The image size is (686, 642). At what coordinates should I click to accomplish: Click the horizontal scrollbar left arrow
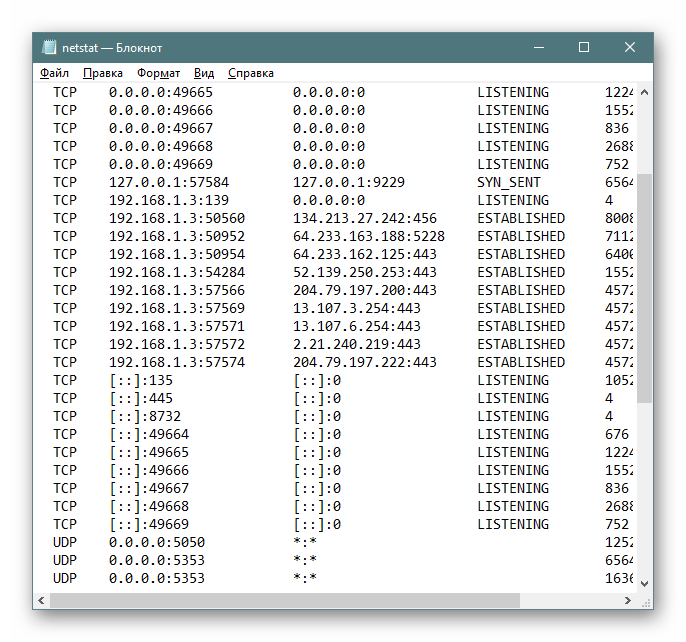coord(42,600)
